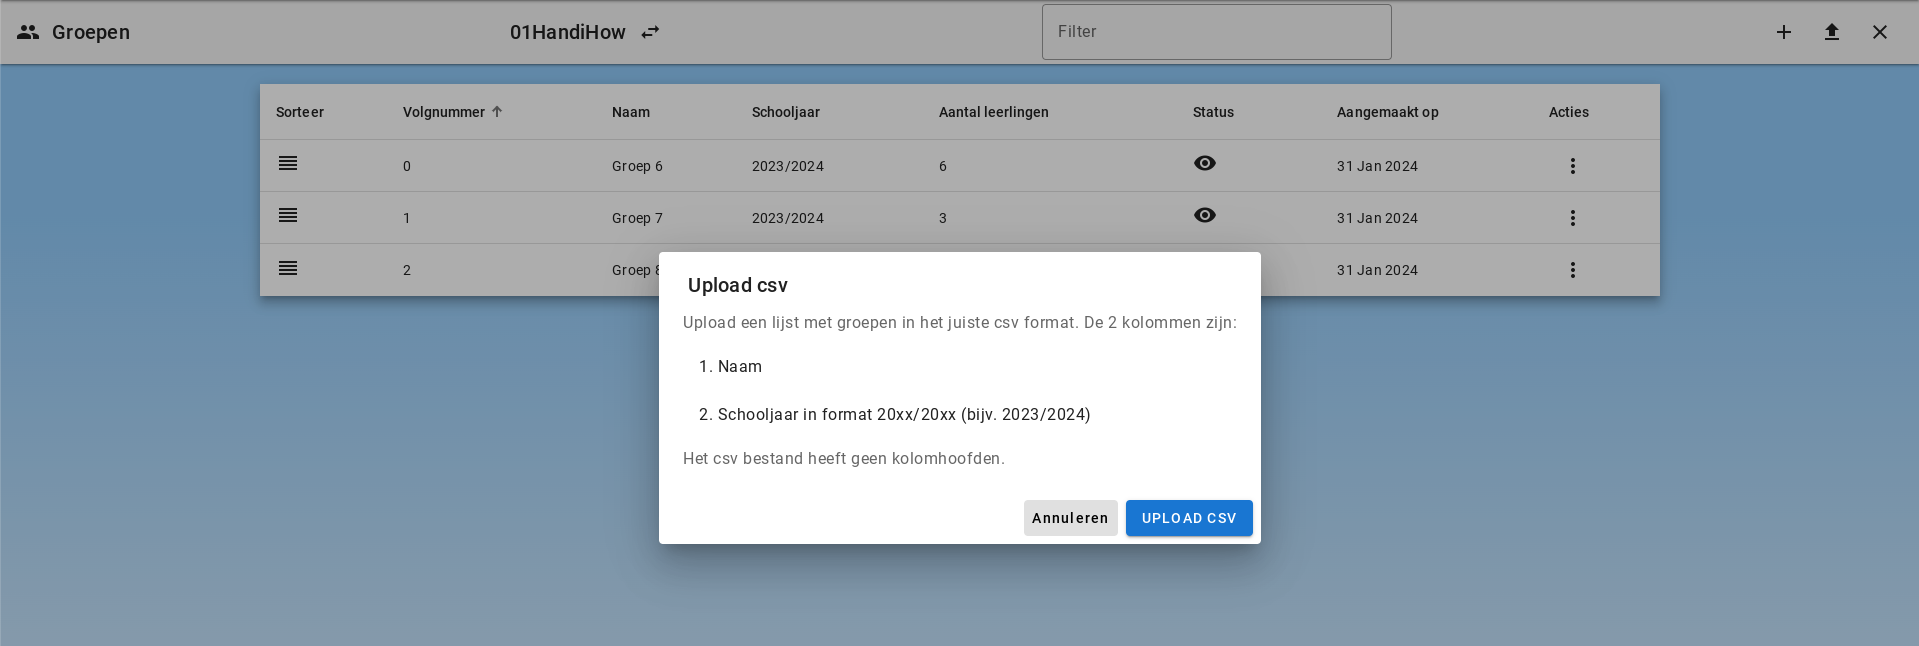Toggle visibility status of Groep 6
The height and width of the screenshot is (646, 1919).
tap(1204, 163)
